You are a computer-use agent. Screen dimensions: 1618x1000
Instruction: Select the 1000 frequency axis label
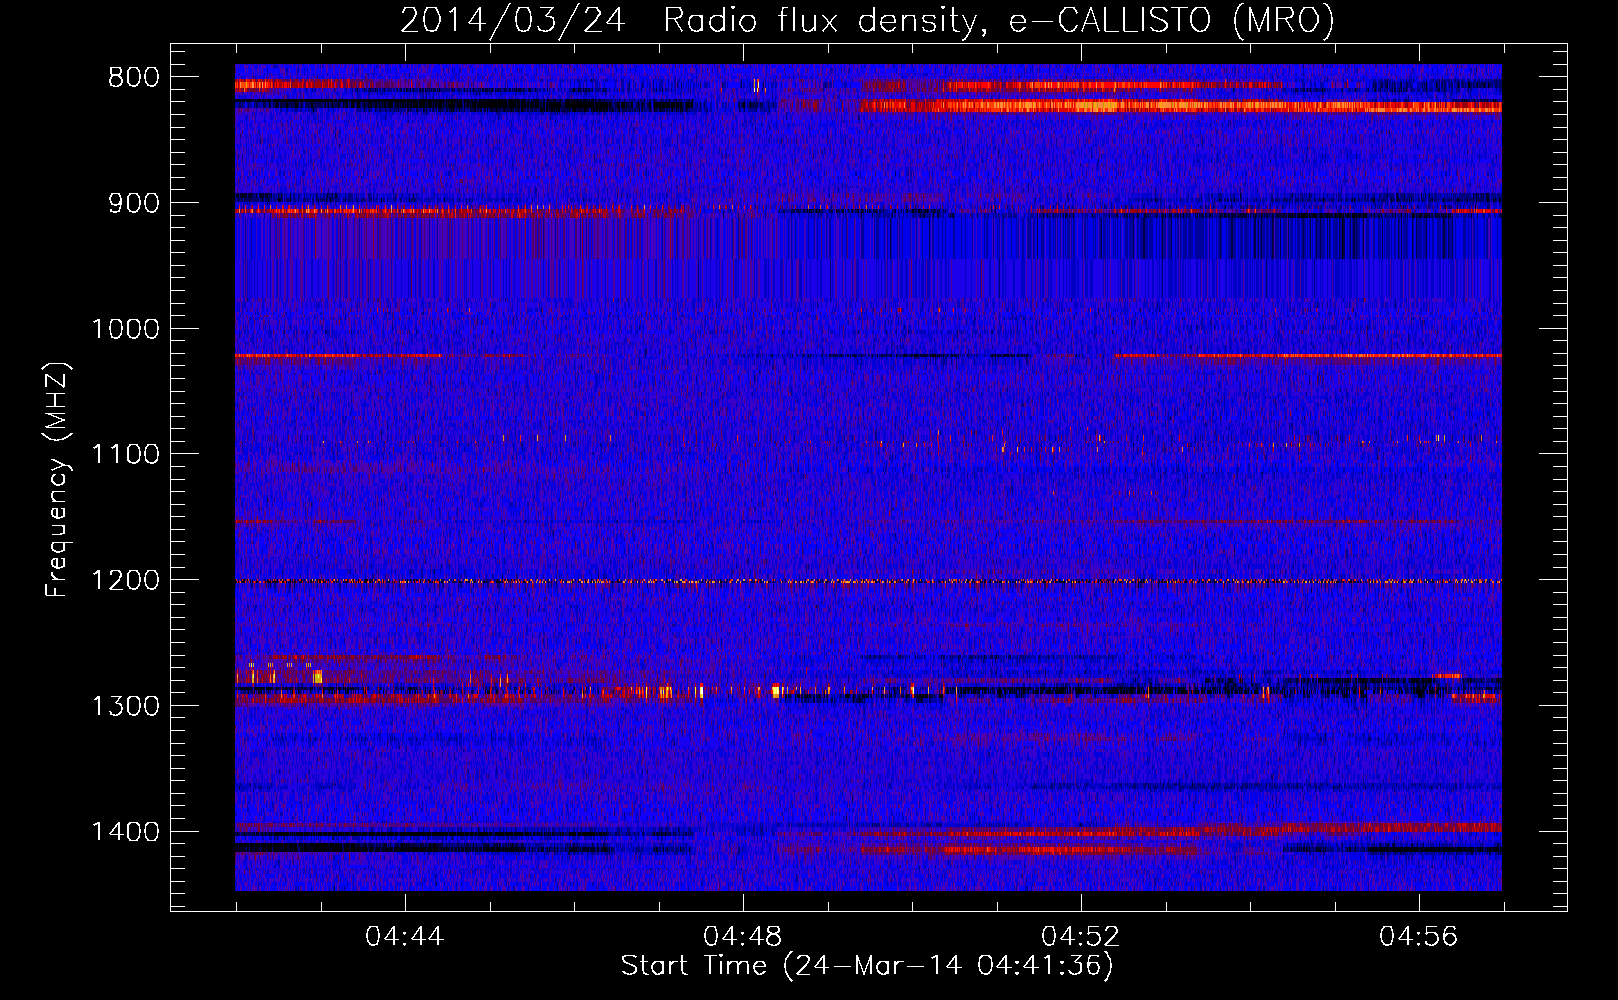coord(125,329)
